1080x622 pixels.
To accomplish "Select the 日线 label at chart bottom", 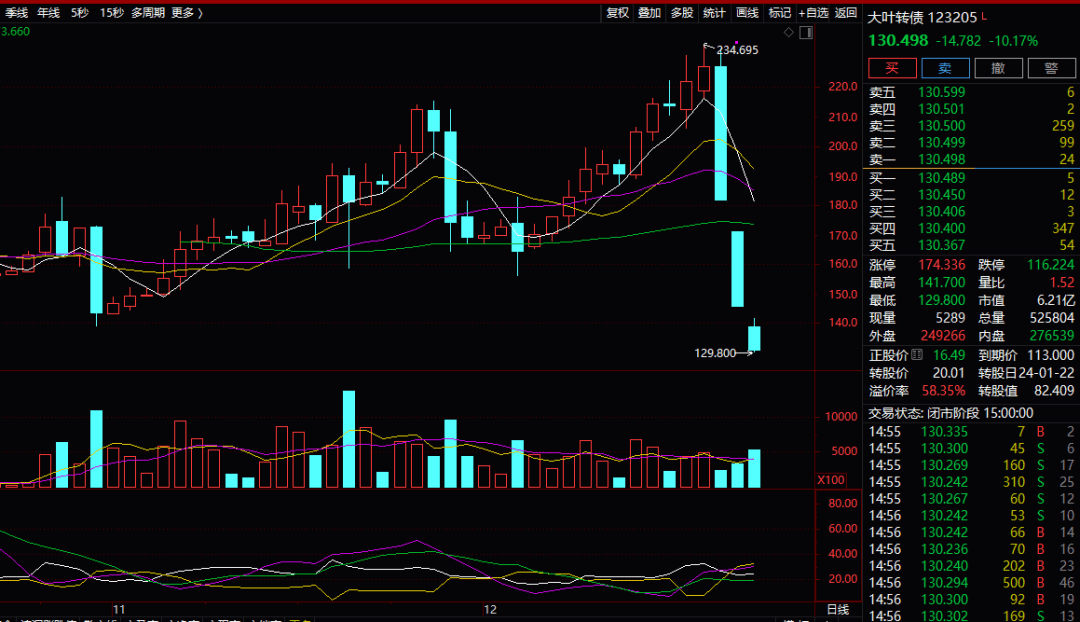I will pyautogui.click(x=837, y=609).
